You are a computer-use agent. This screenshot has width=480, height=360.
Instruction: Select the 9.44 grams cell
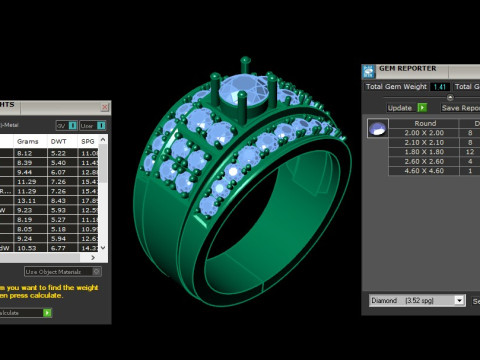click(30, 172)
